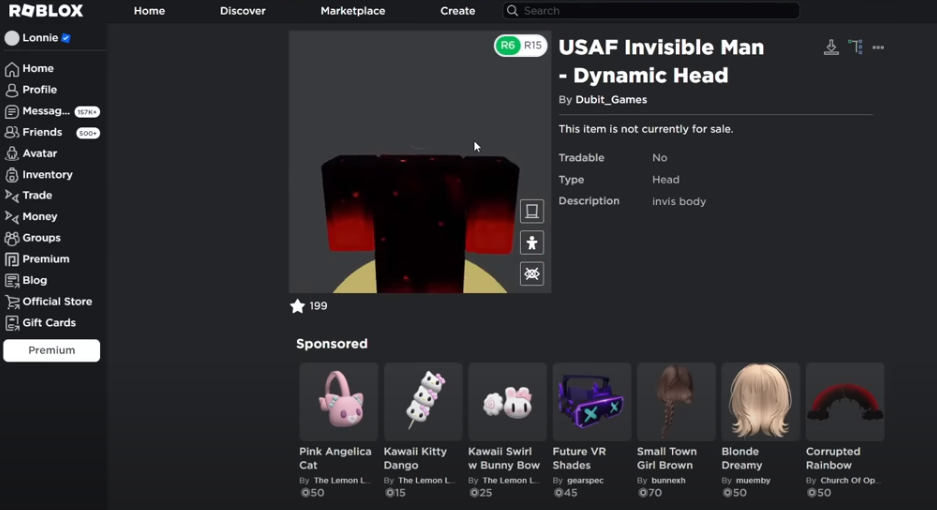Open Pink Angelica Cat sponsored item
The height and width of the screenshot is (510, 937).
click(x=339, y=402)
